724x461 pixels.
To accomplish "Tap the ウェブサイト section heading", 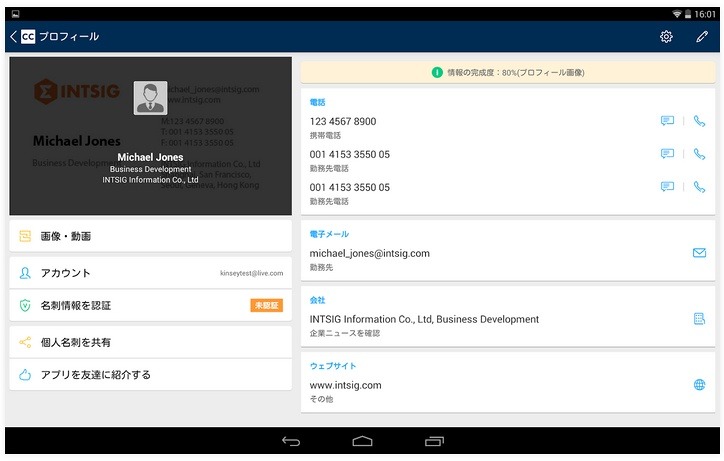I will (x=332, y=366).
